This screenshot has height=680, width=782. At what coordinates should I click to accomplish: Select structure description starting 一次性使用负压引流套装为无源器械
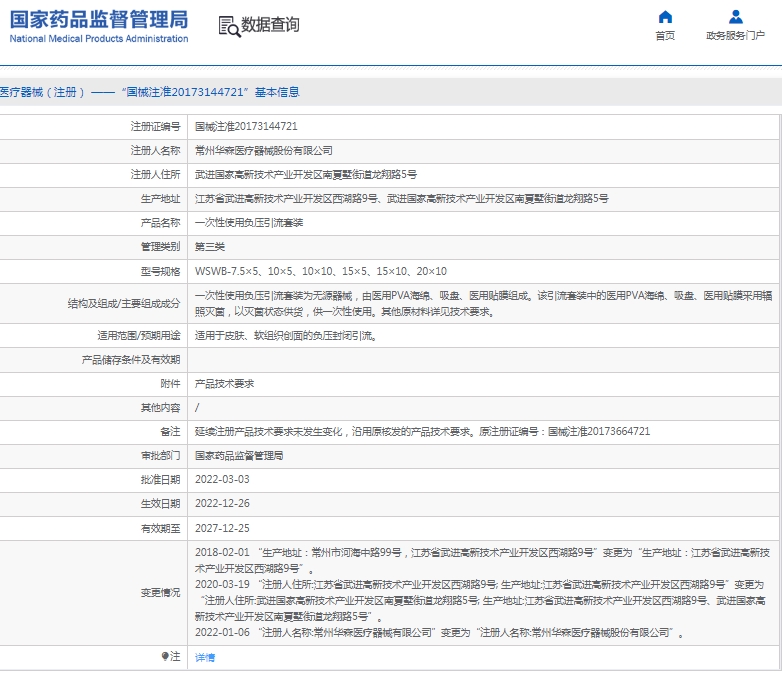(483, 303)
